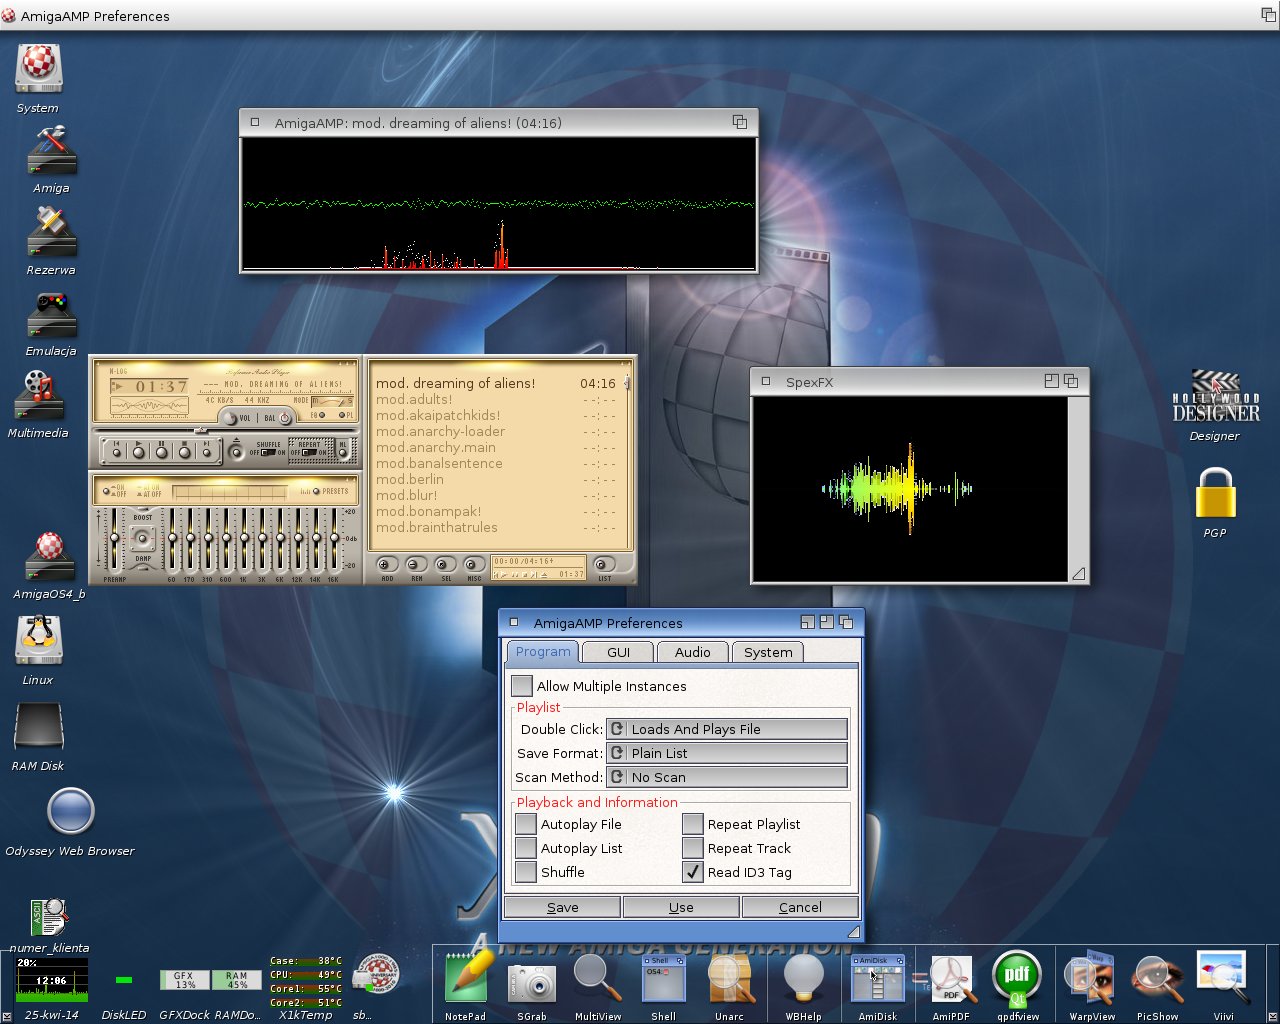Viewport: 1280px width, 1024px height.
Task: Enable Allow Multiple Instances checkbox
Action: [x=522, y=686]
